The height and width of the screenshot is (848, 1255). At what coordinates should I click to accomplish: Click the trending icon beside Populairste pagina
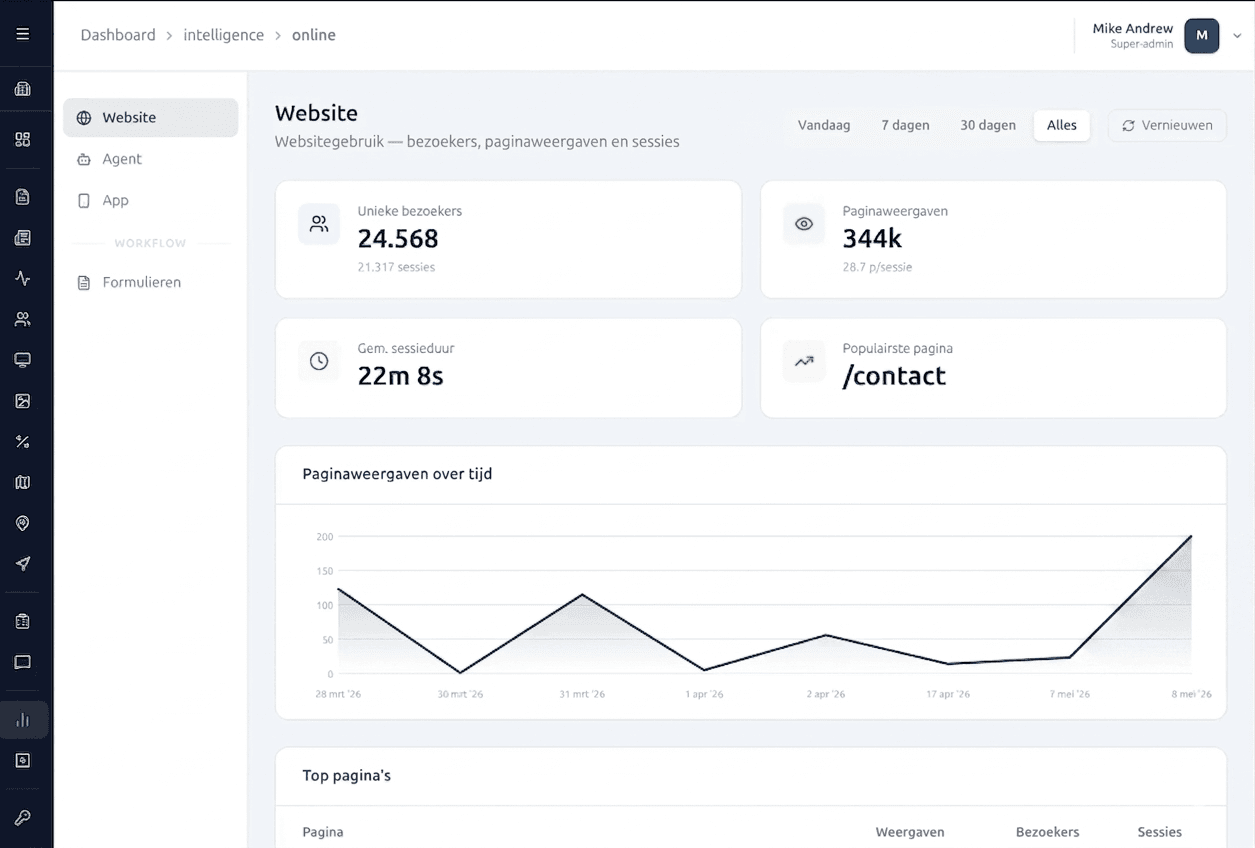pos(804,361)
